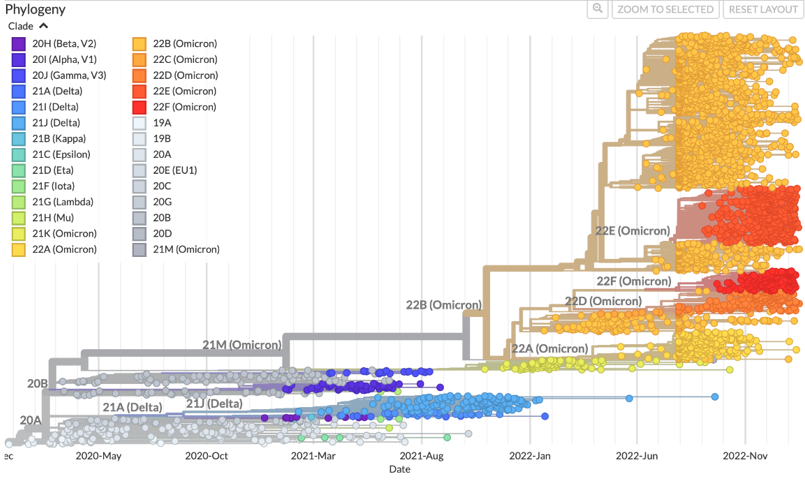Collapse the Clade legend chevron
This screenshot has width=805, height=483.
44,26
